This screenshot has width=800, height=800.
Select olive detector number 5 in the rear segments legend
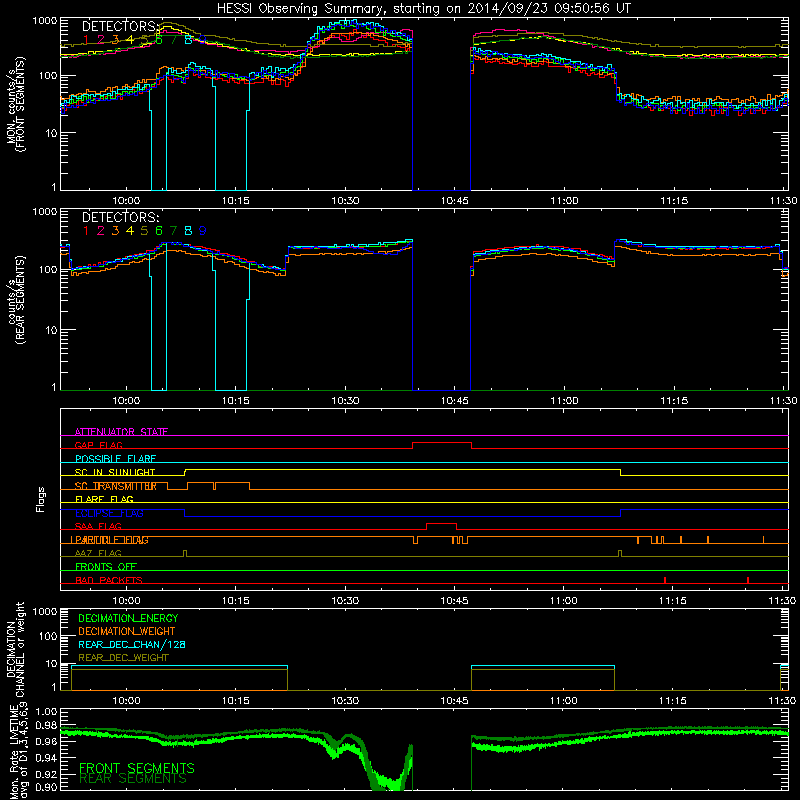144,231
